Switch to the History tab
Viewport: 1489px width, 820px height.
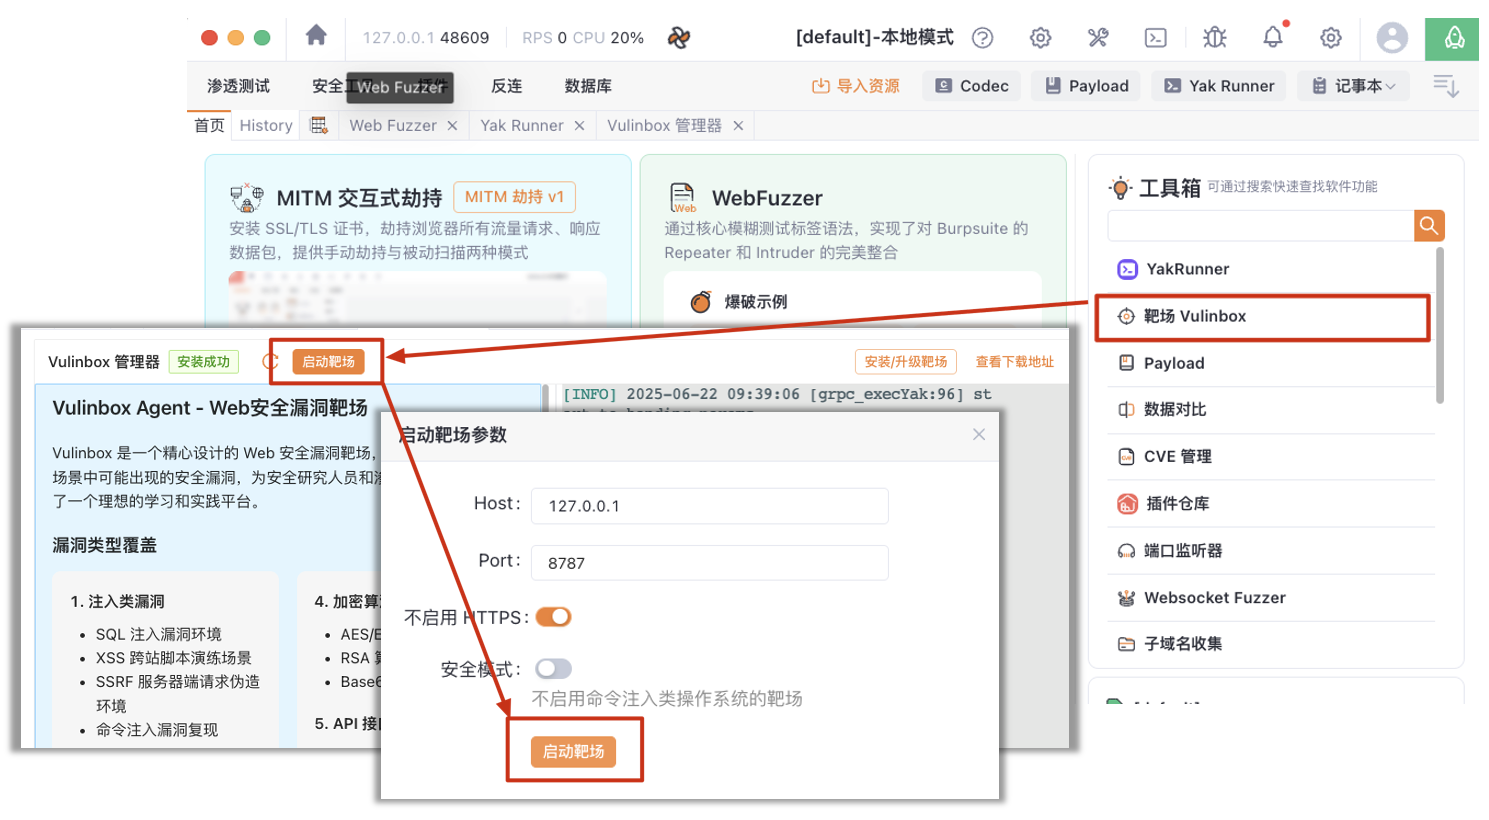point(266,125)
